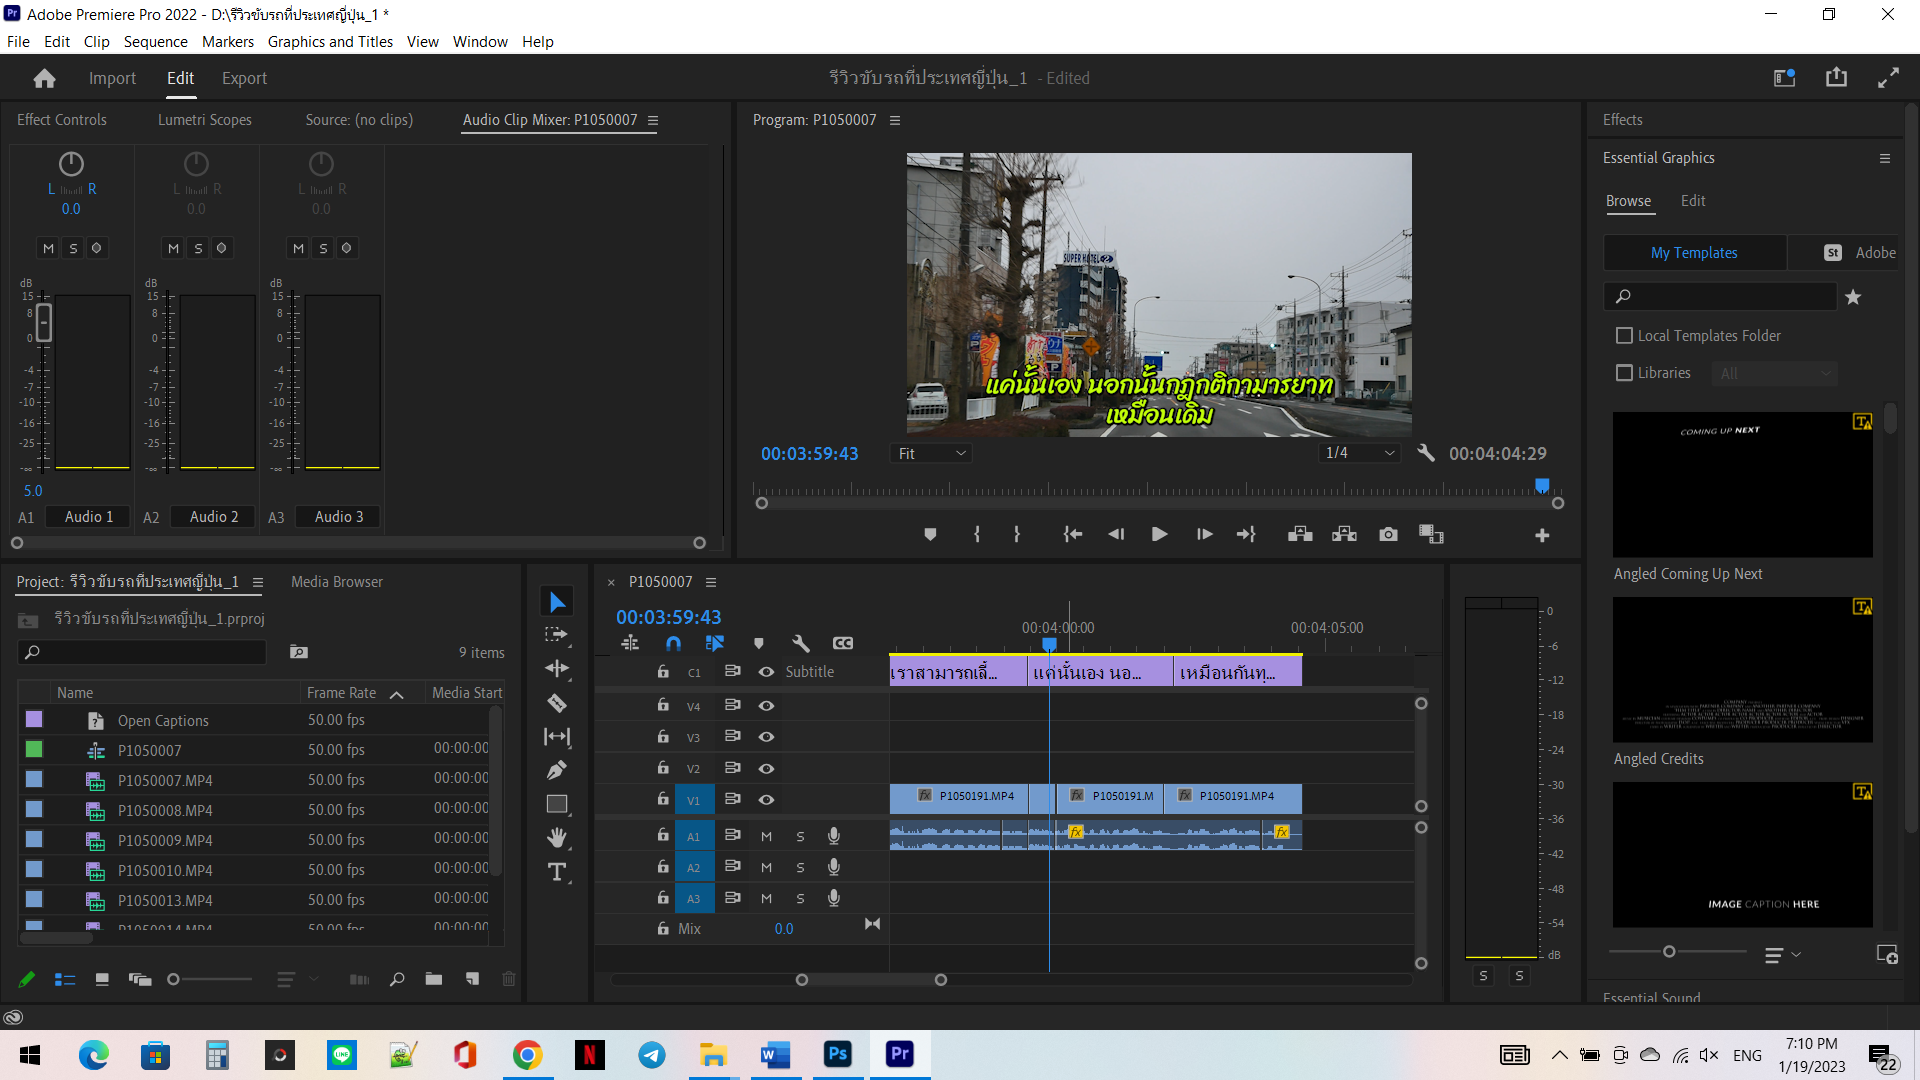Click the Quick Export share icon

point(1836,78)
